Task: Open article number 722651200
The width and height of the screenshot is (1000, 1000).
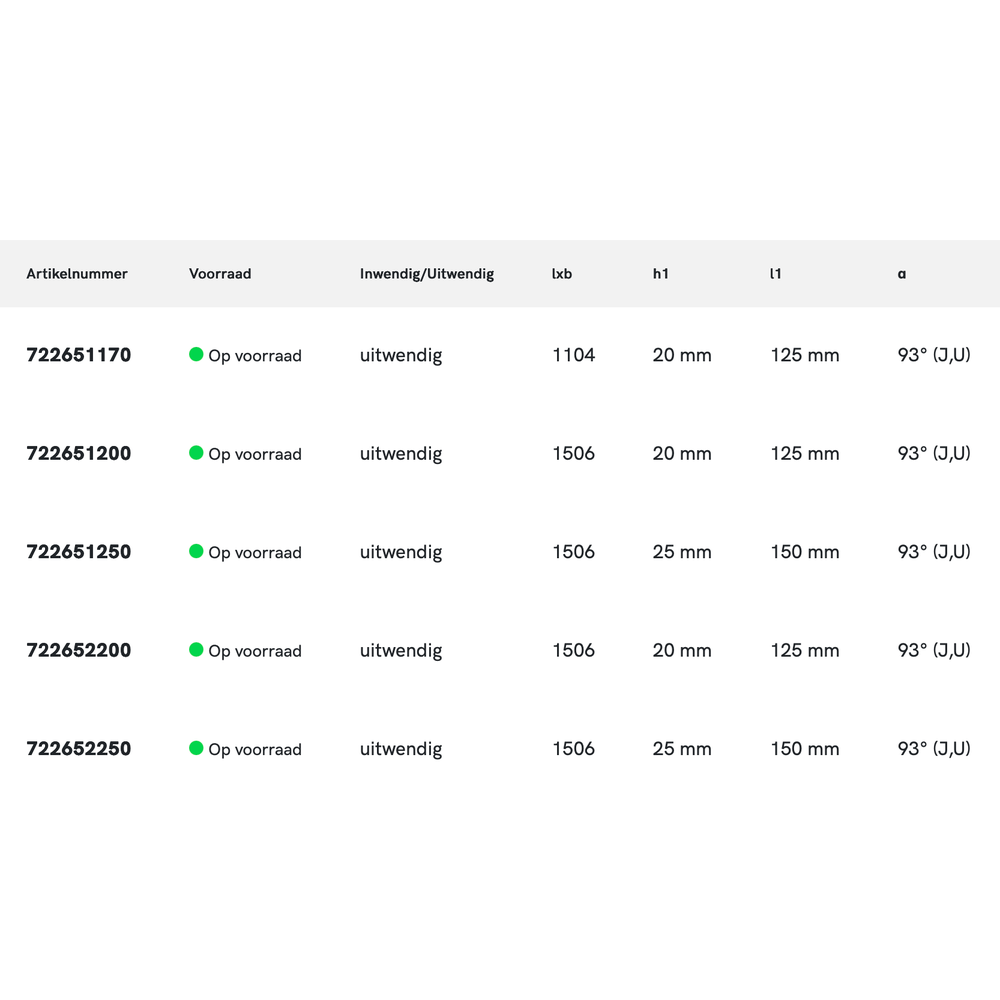Action: 79,453
